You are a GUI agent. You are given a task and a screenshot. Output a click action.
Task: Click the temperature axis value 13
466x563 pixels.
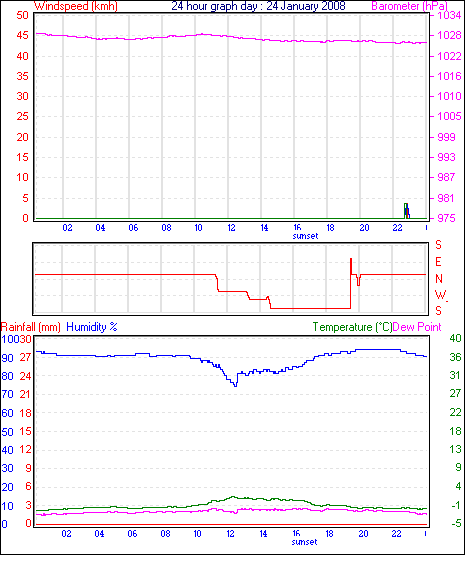(x=456, y=450)
